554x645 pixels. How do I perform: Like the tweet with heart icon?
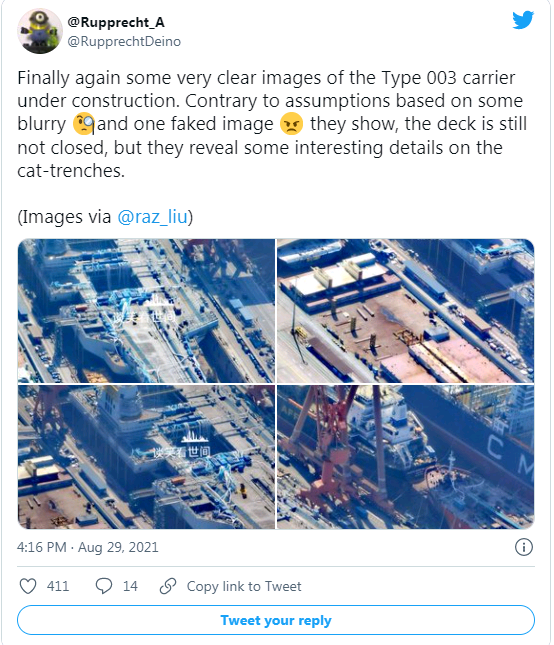(x=28, y=586)
